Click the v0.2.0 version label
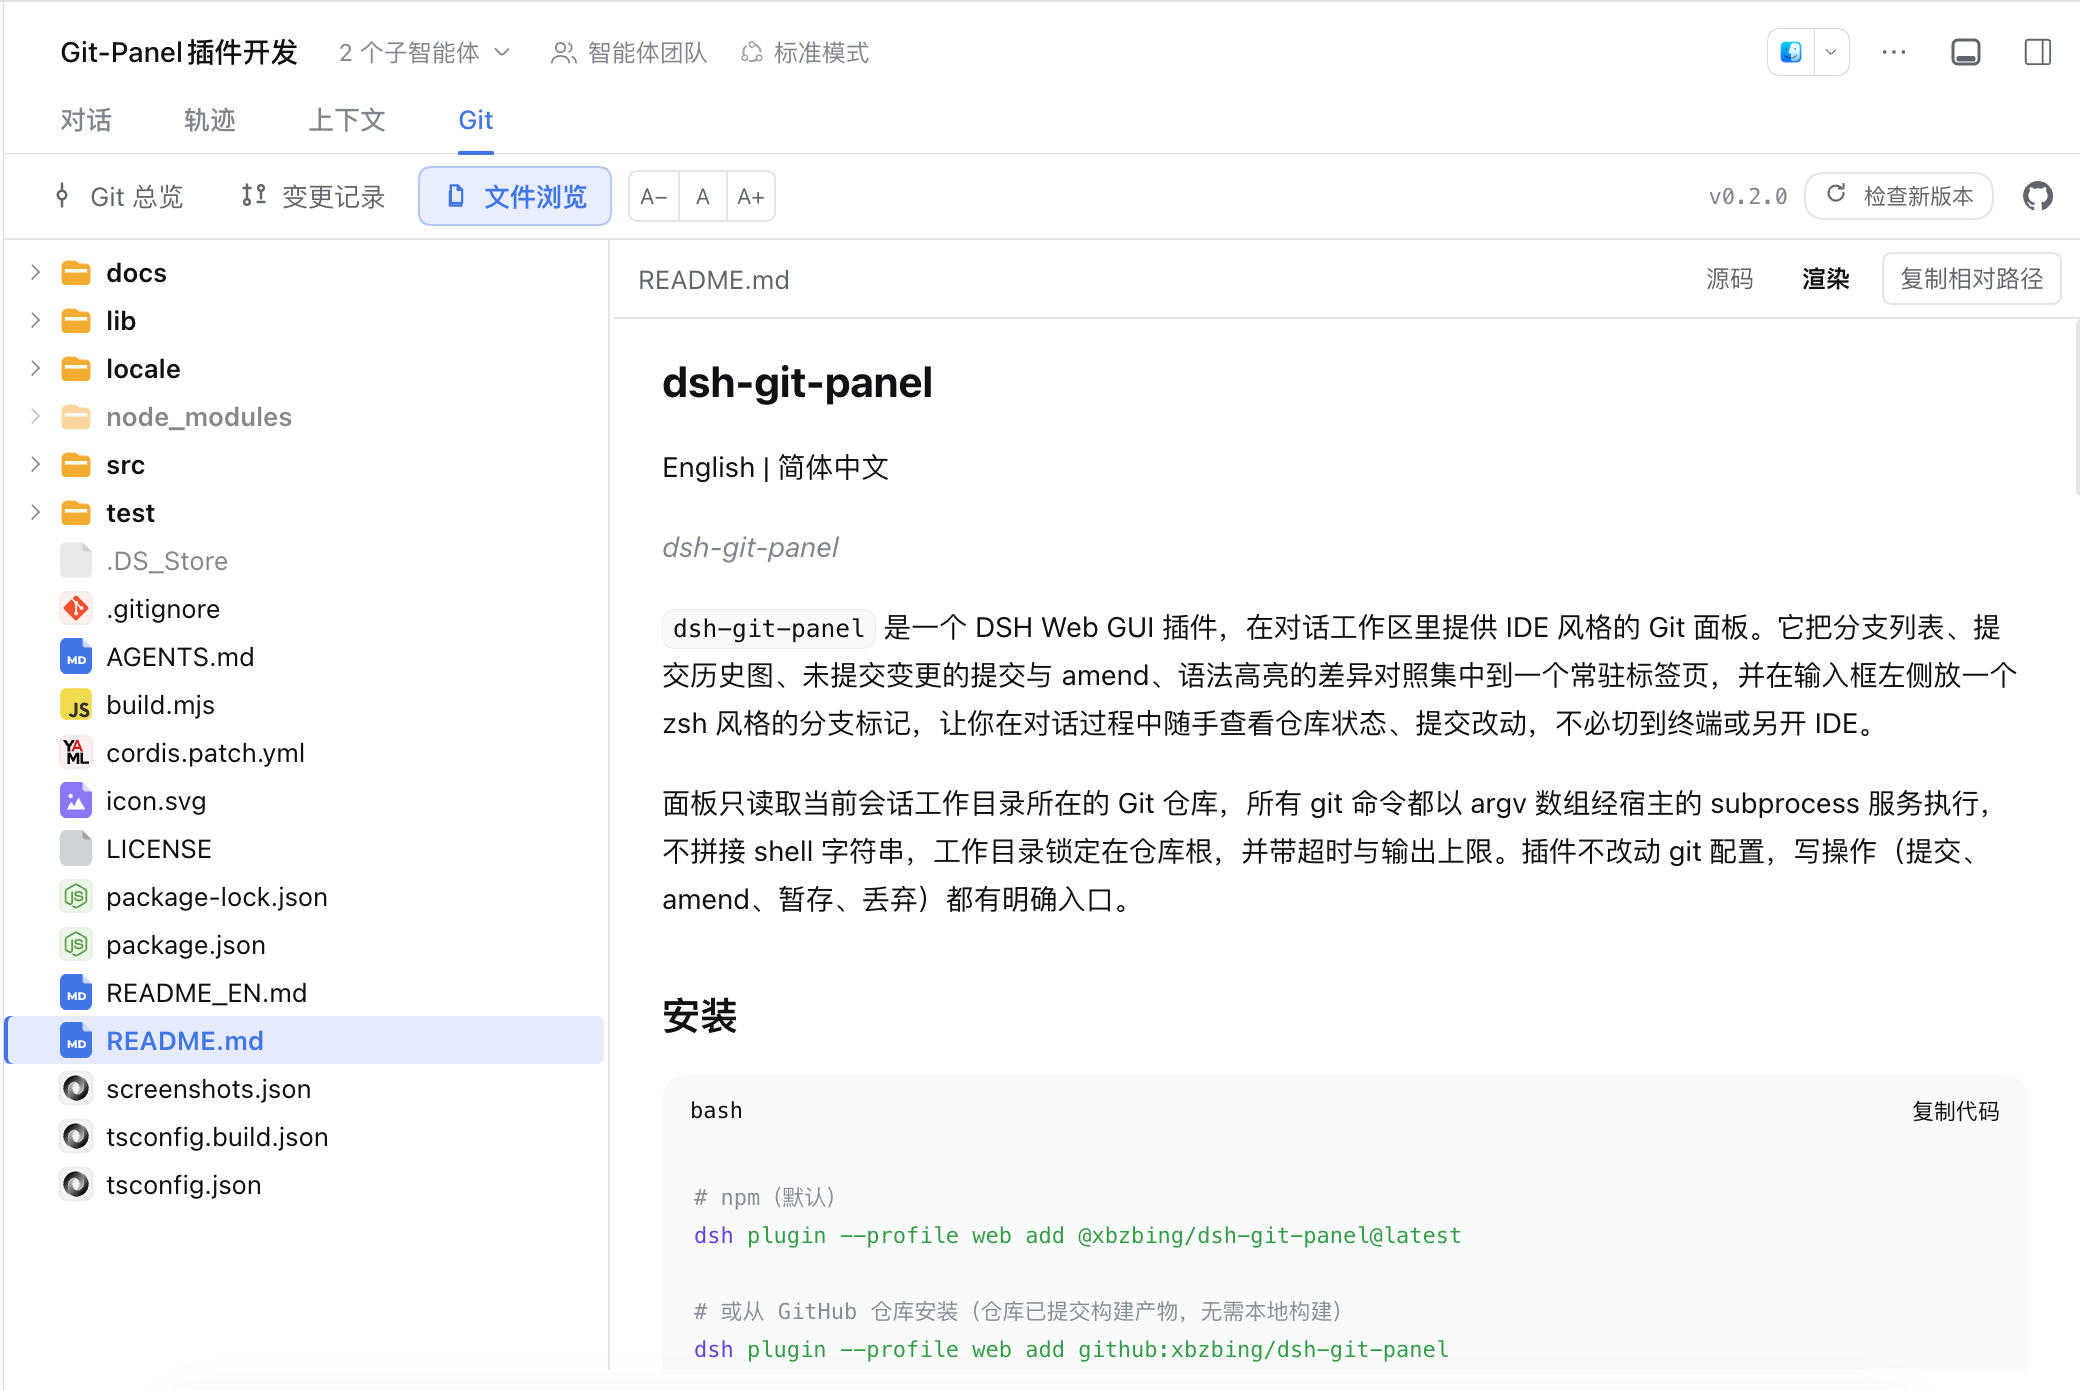 [x=1748, y=197]
